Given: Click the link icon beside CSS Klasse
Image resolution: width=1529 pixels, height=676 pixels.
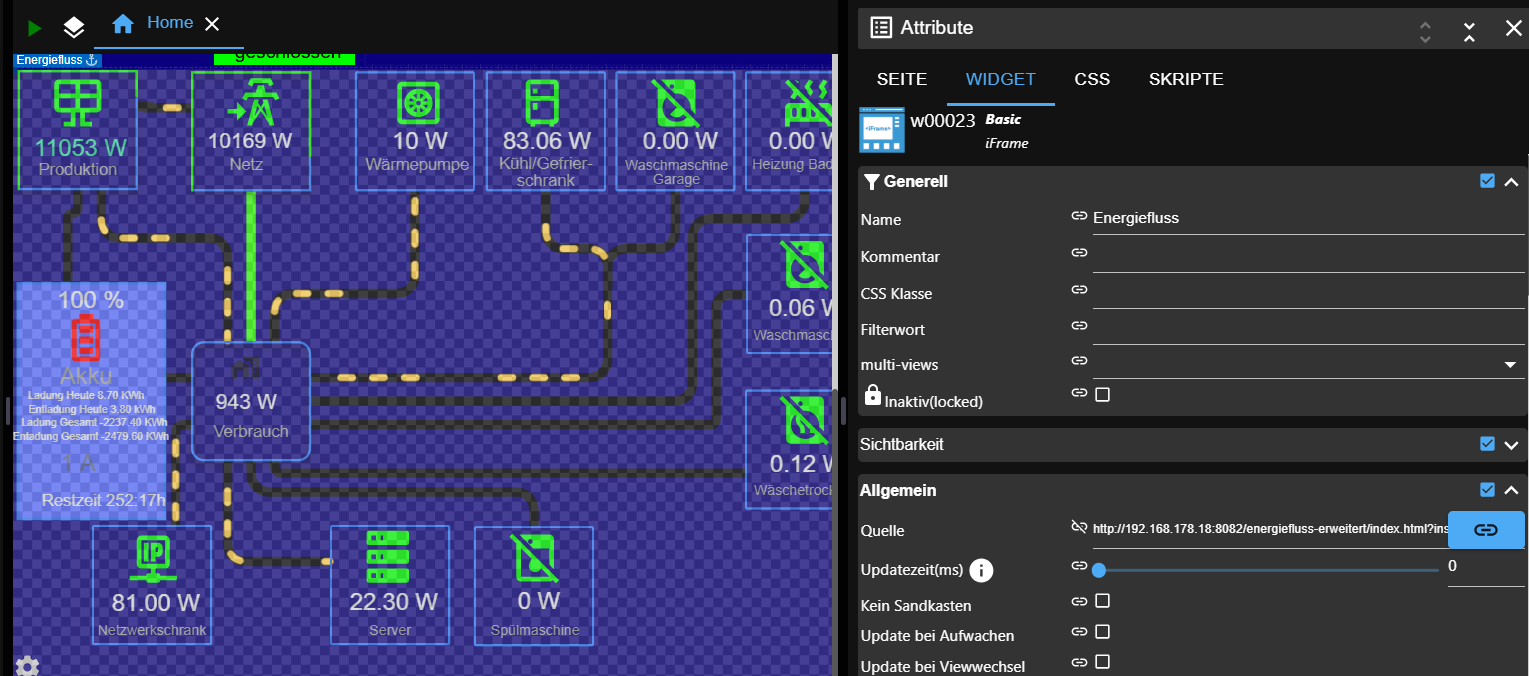Looking at the screenshot, I should (1079, 290).
